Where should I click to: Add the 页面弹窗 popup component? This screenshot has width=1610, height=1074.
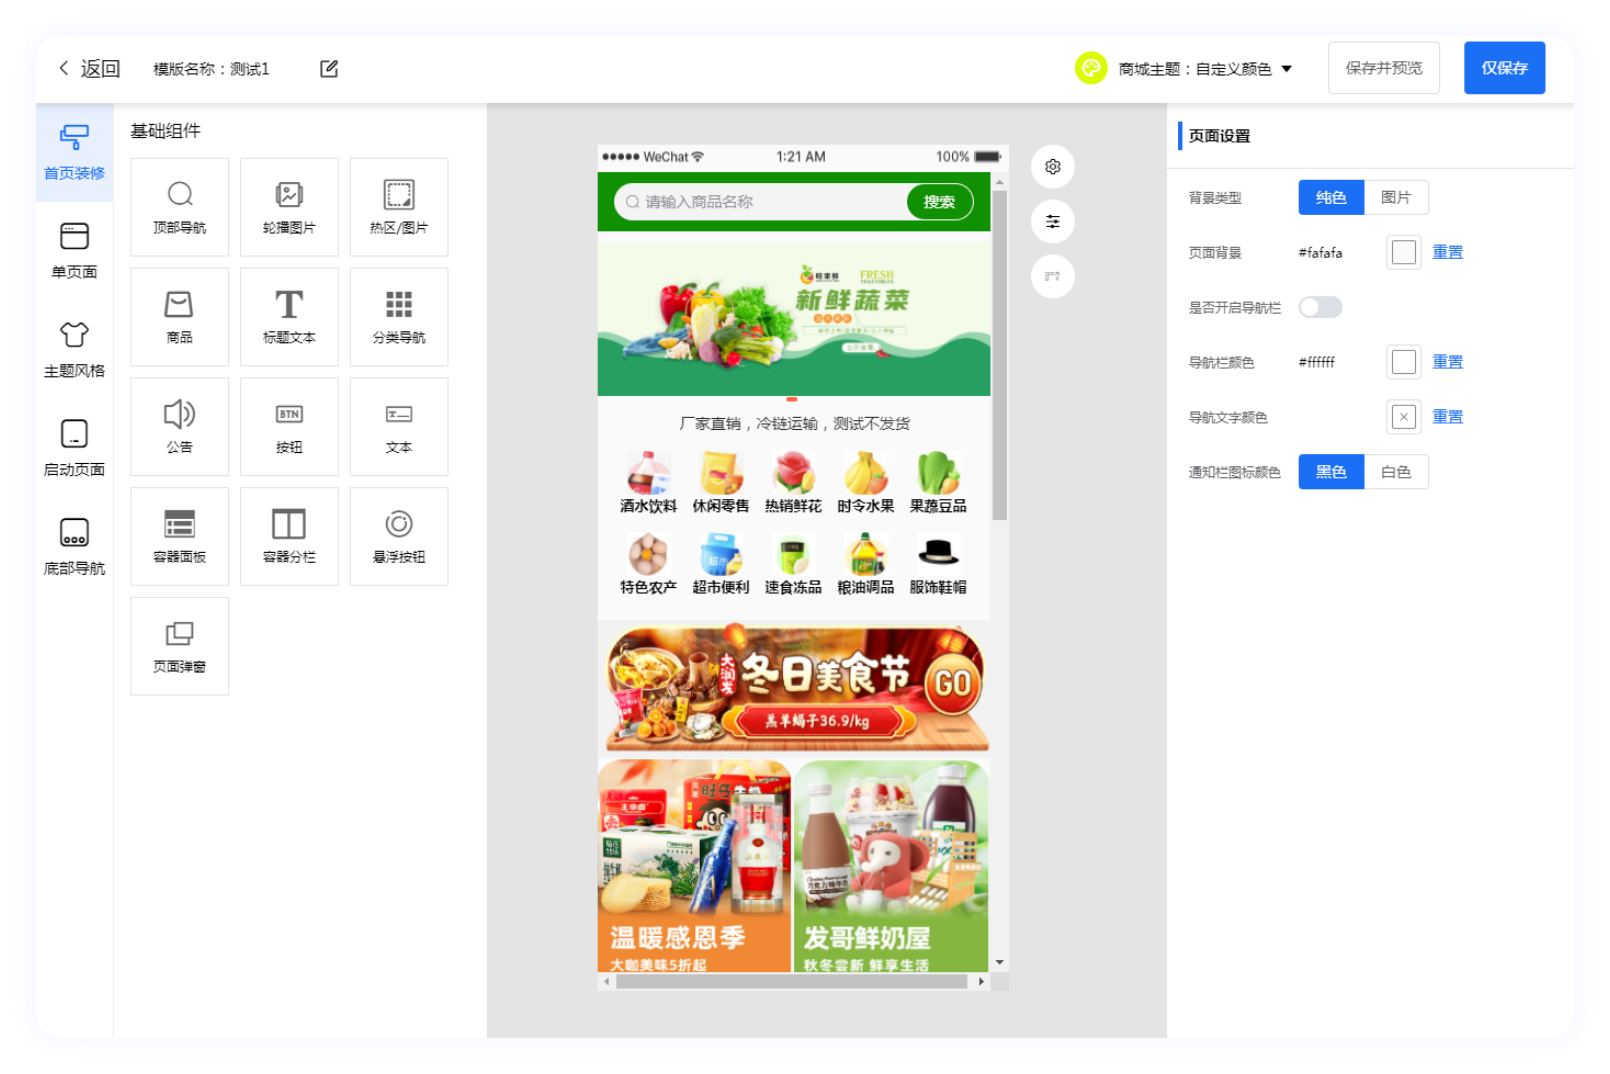point(180,646)
